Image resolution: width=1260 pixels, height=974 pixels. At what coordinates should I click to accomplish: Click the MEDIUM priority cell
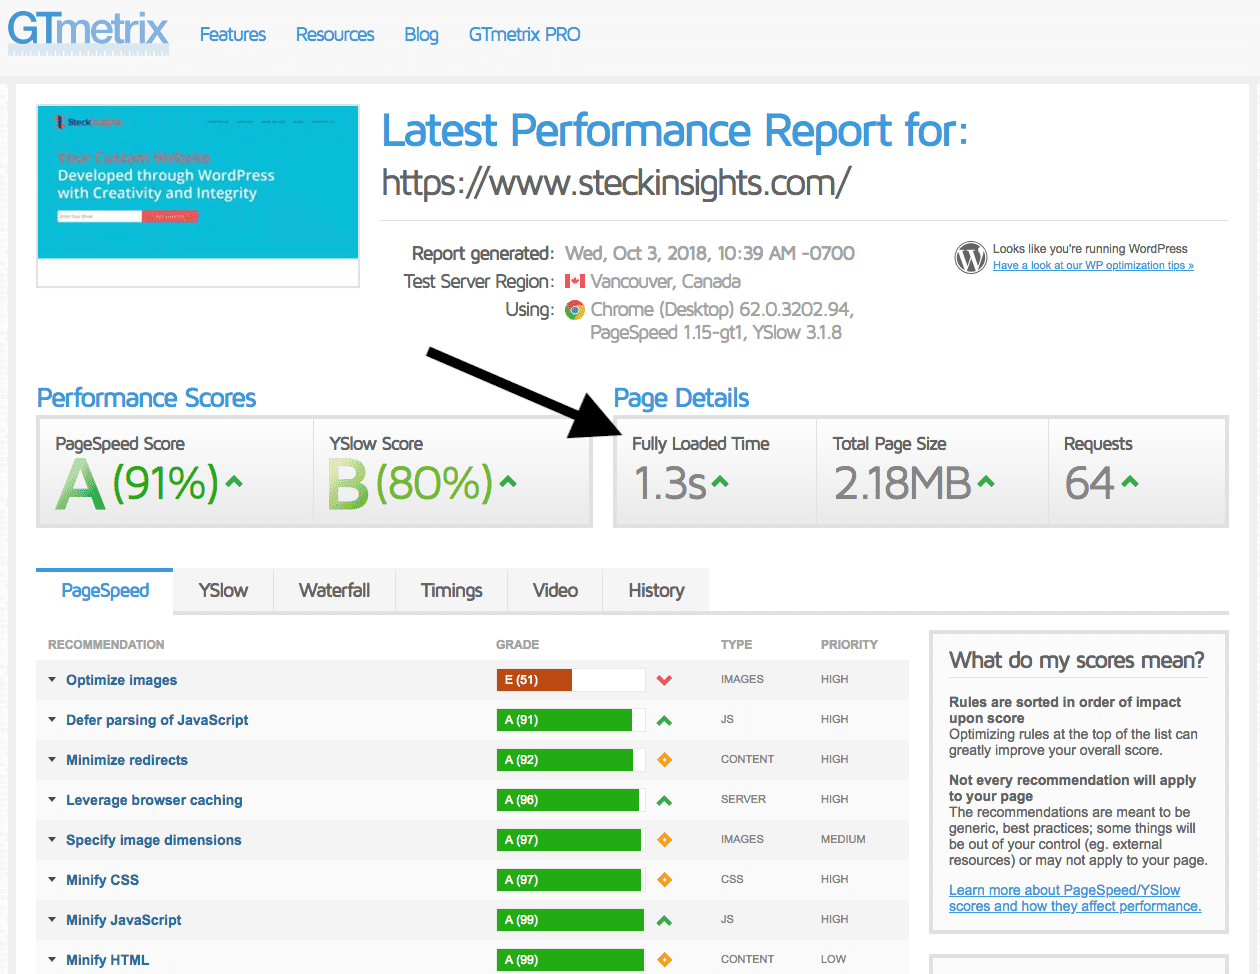coord(843,840)
